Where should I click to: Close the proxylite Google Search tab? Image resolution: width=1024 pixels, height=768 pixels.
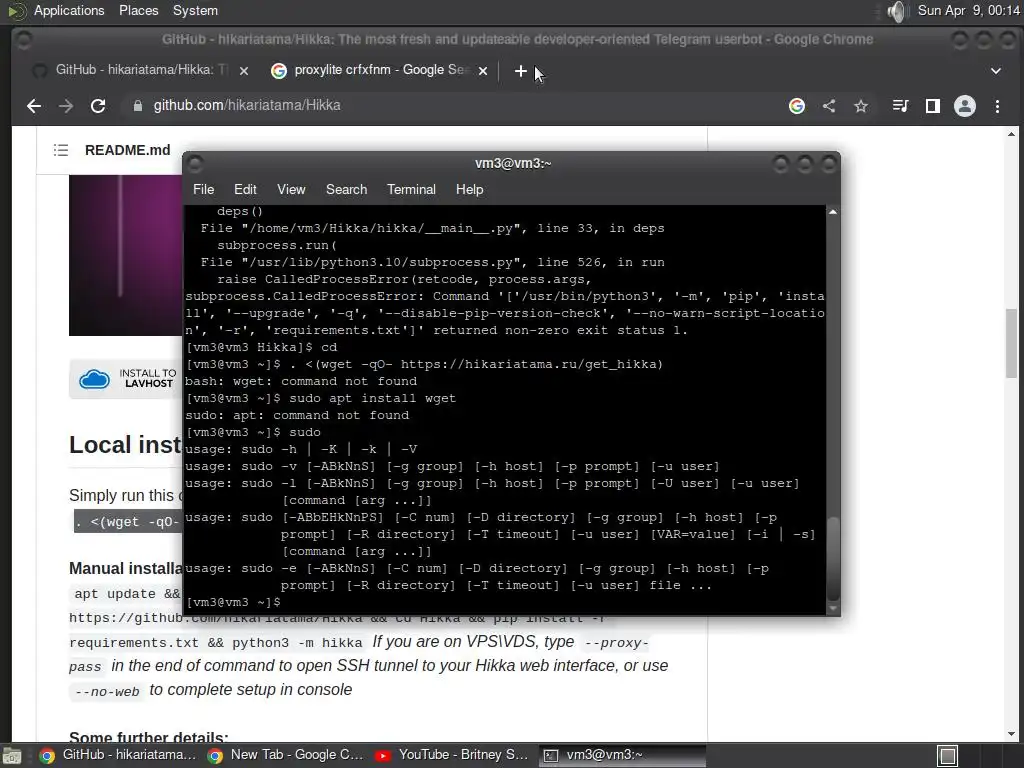483,71
